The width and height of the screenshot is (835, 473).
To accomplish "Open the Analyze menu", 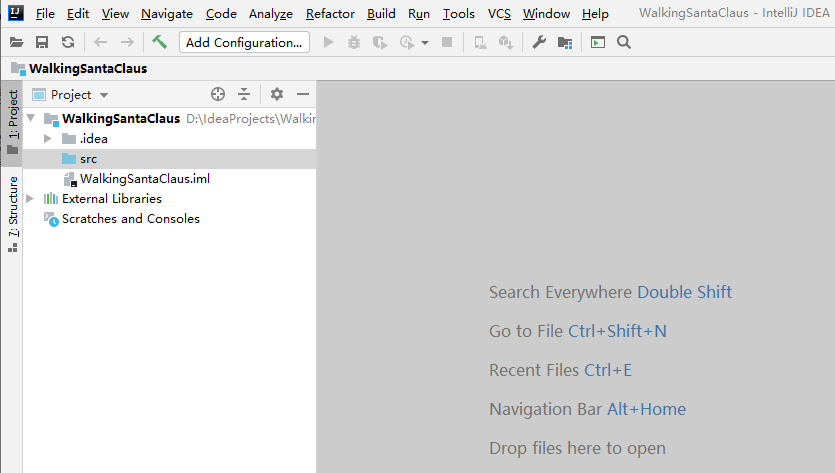I will [x=271, y=14].
